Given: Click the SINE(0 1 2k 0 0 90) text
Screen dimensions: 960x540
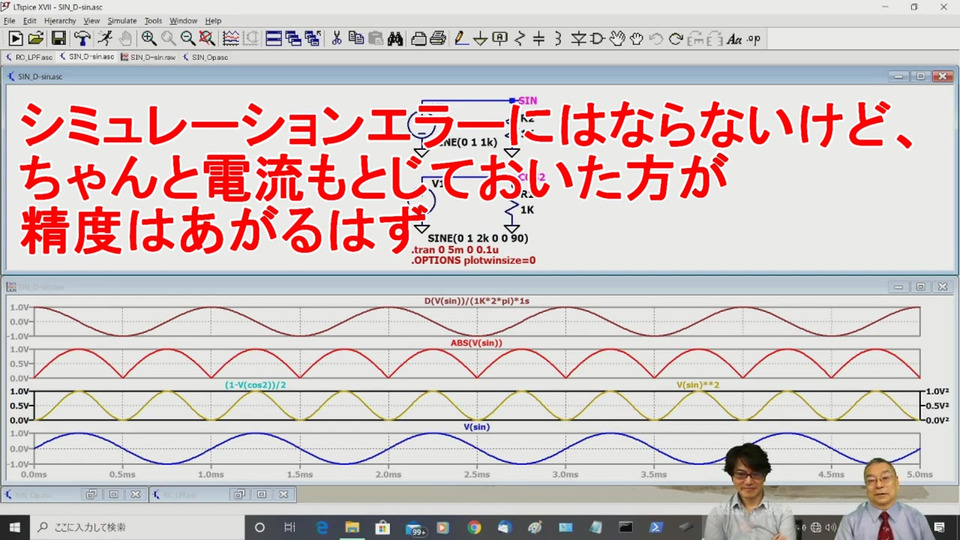Looking at the screenshot, I should pyautogui.click(x=478, y=238).
